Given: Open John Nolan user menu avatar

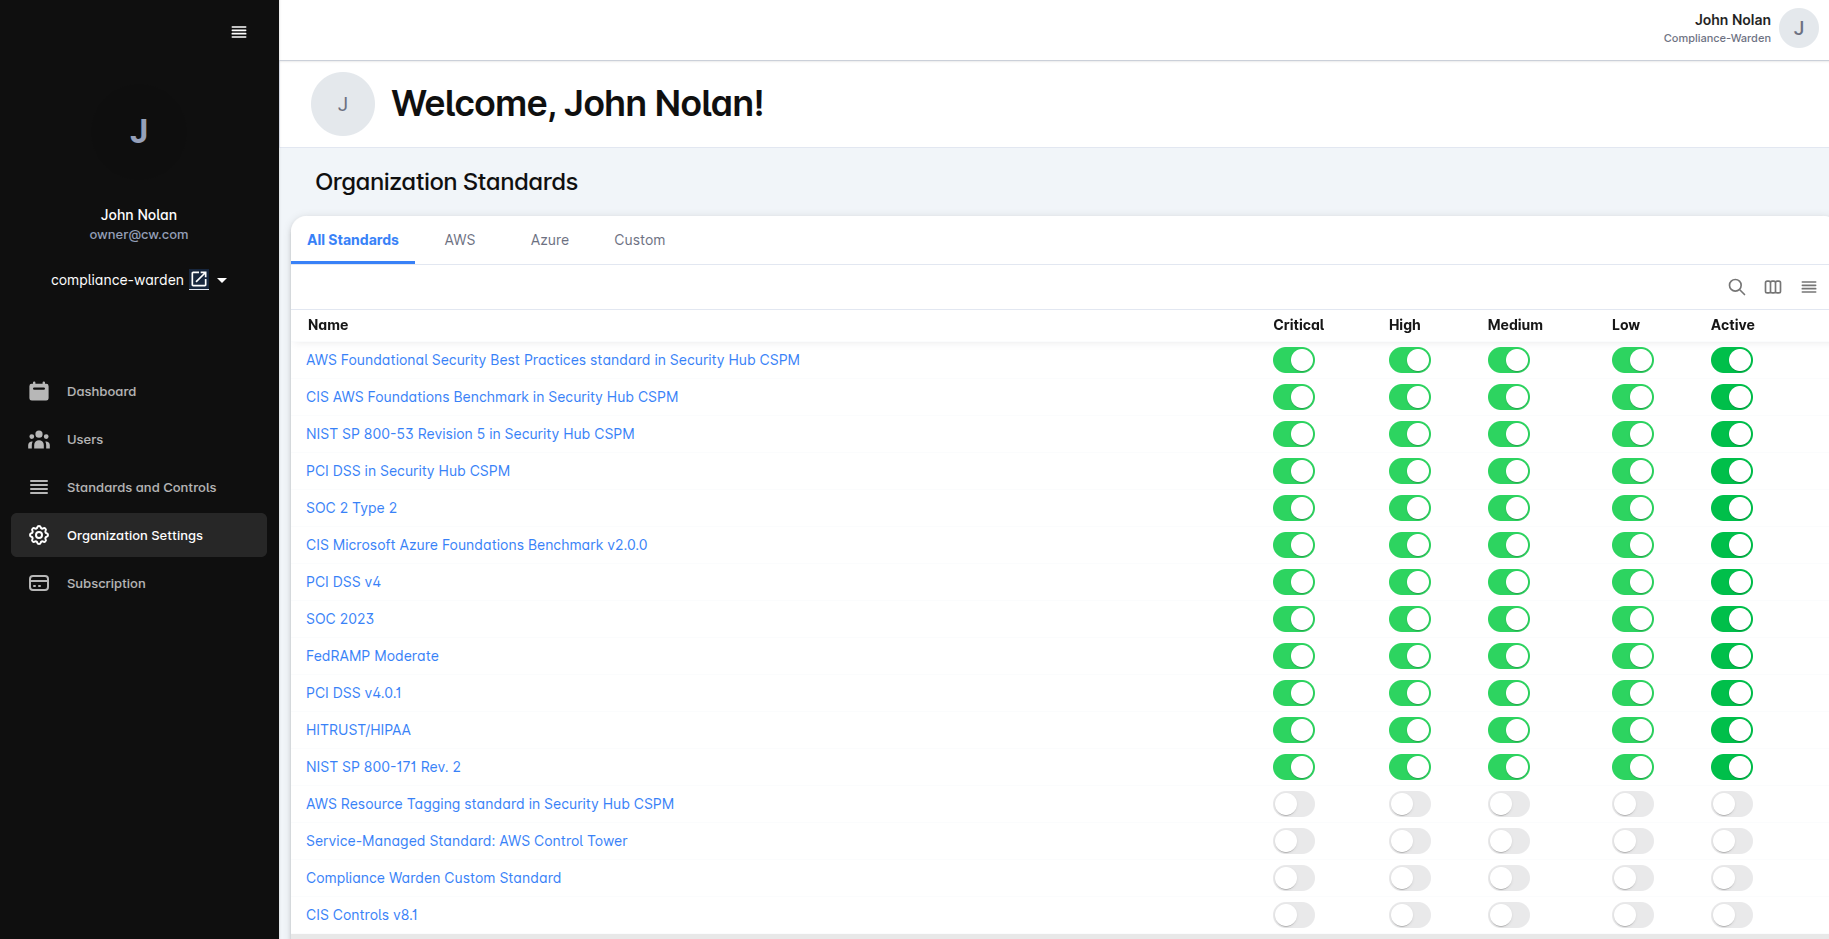Looking at the screenshot, I should pos(1798,28).
